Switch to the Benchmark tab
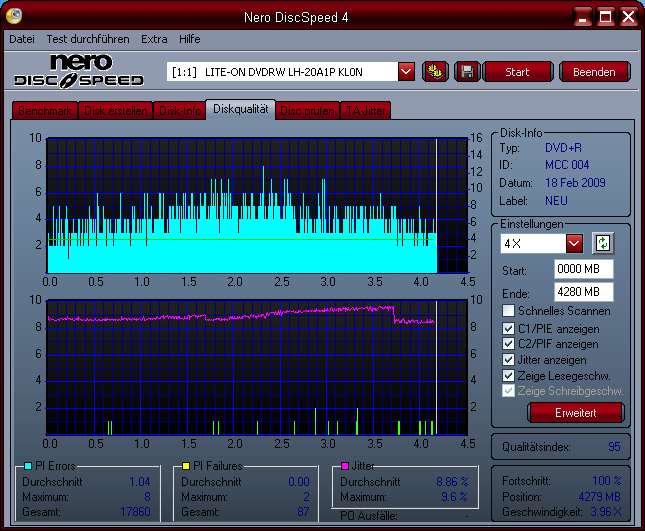The height and width of the screenshot is (531, 645). click(x=45, y=111)
